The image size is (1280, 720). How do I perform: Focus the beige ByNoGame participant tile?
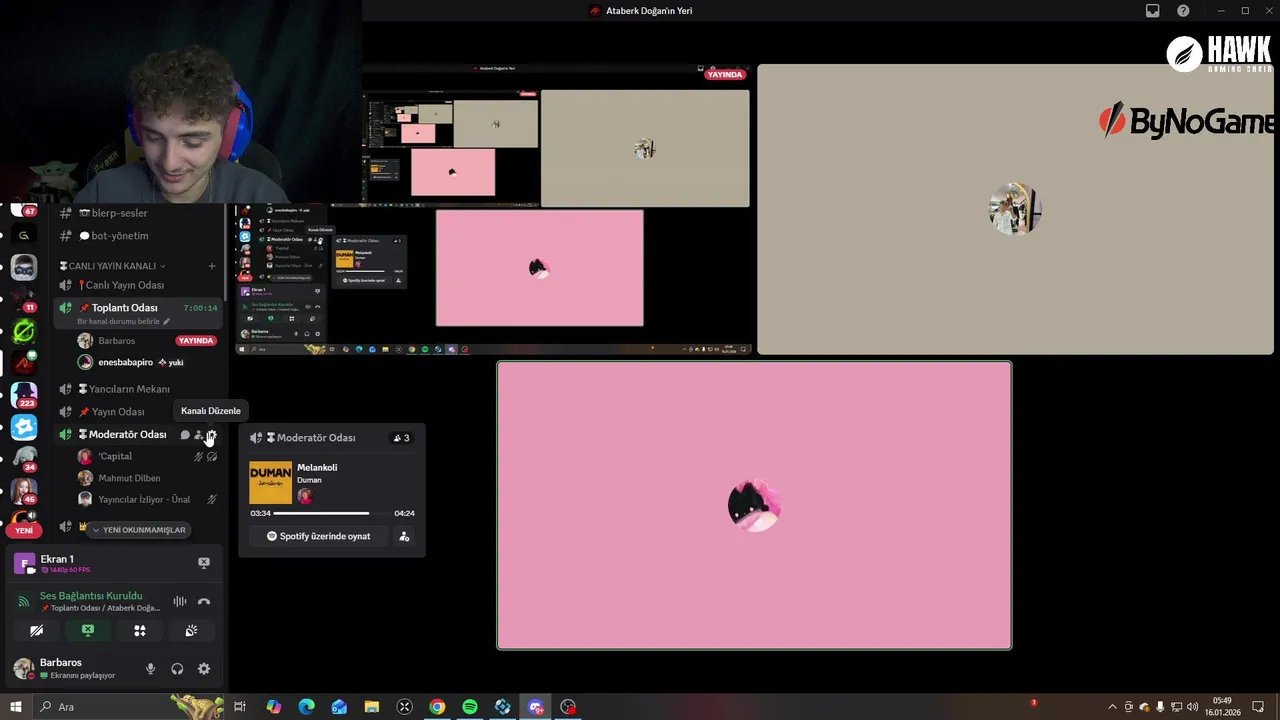1015,209
